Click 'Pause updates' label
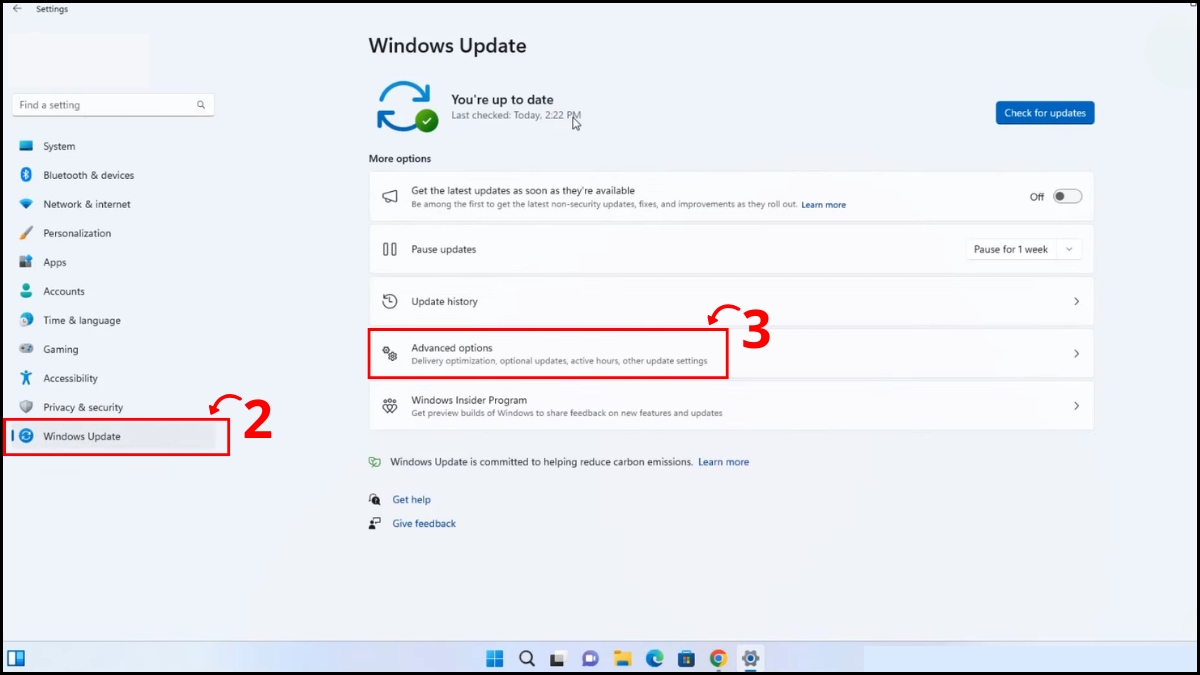 click(444, 249)
